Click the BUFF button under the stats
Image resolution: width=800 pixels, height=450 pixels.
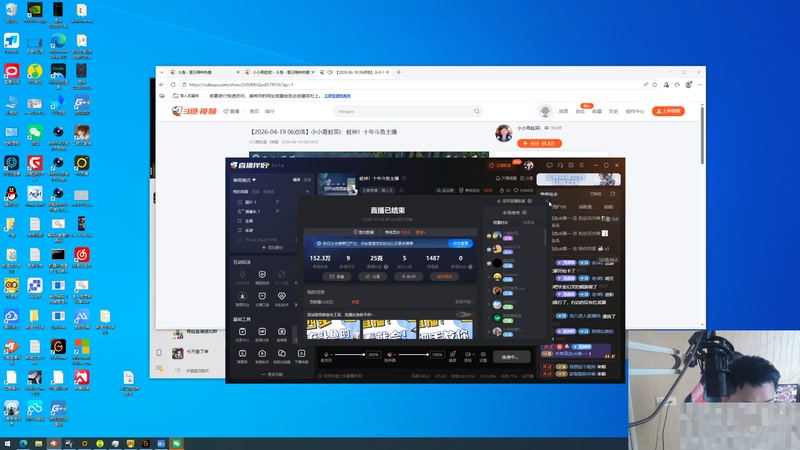[x=408, y=277]
